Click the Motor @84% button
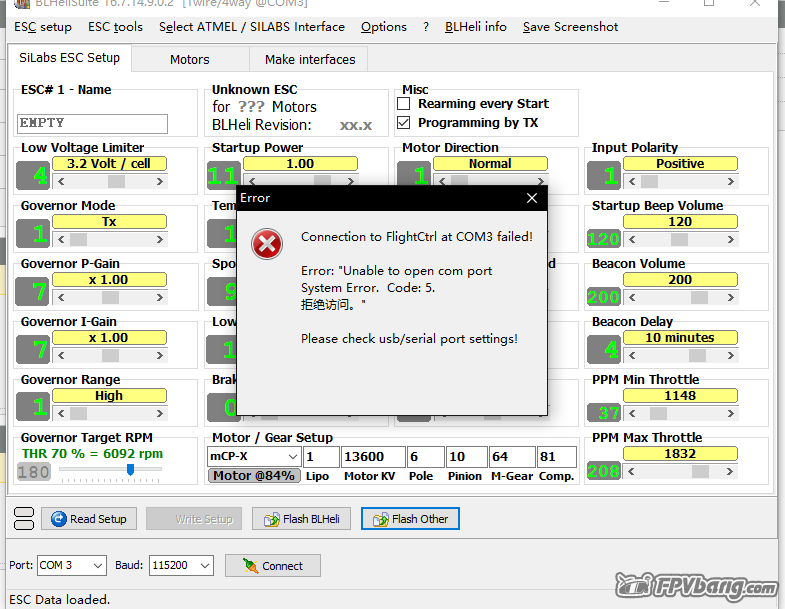 (x=254, y=476)
